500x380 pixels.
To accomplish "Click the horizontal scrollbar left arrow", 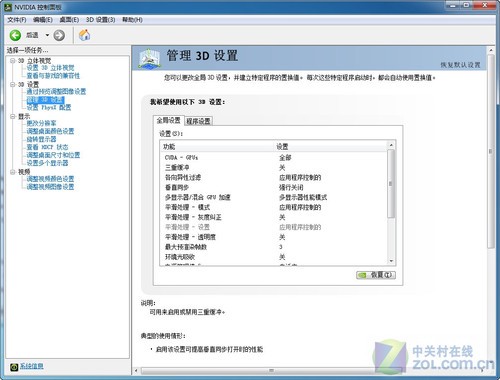I will coord(136,371).
